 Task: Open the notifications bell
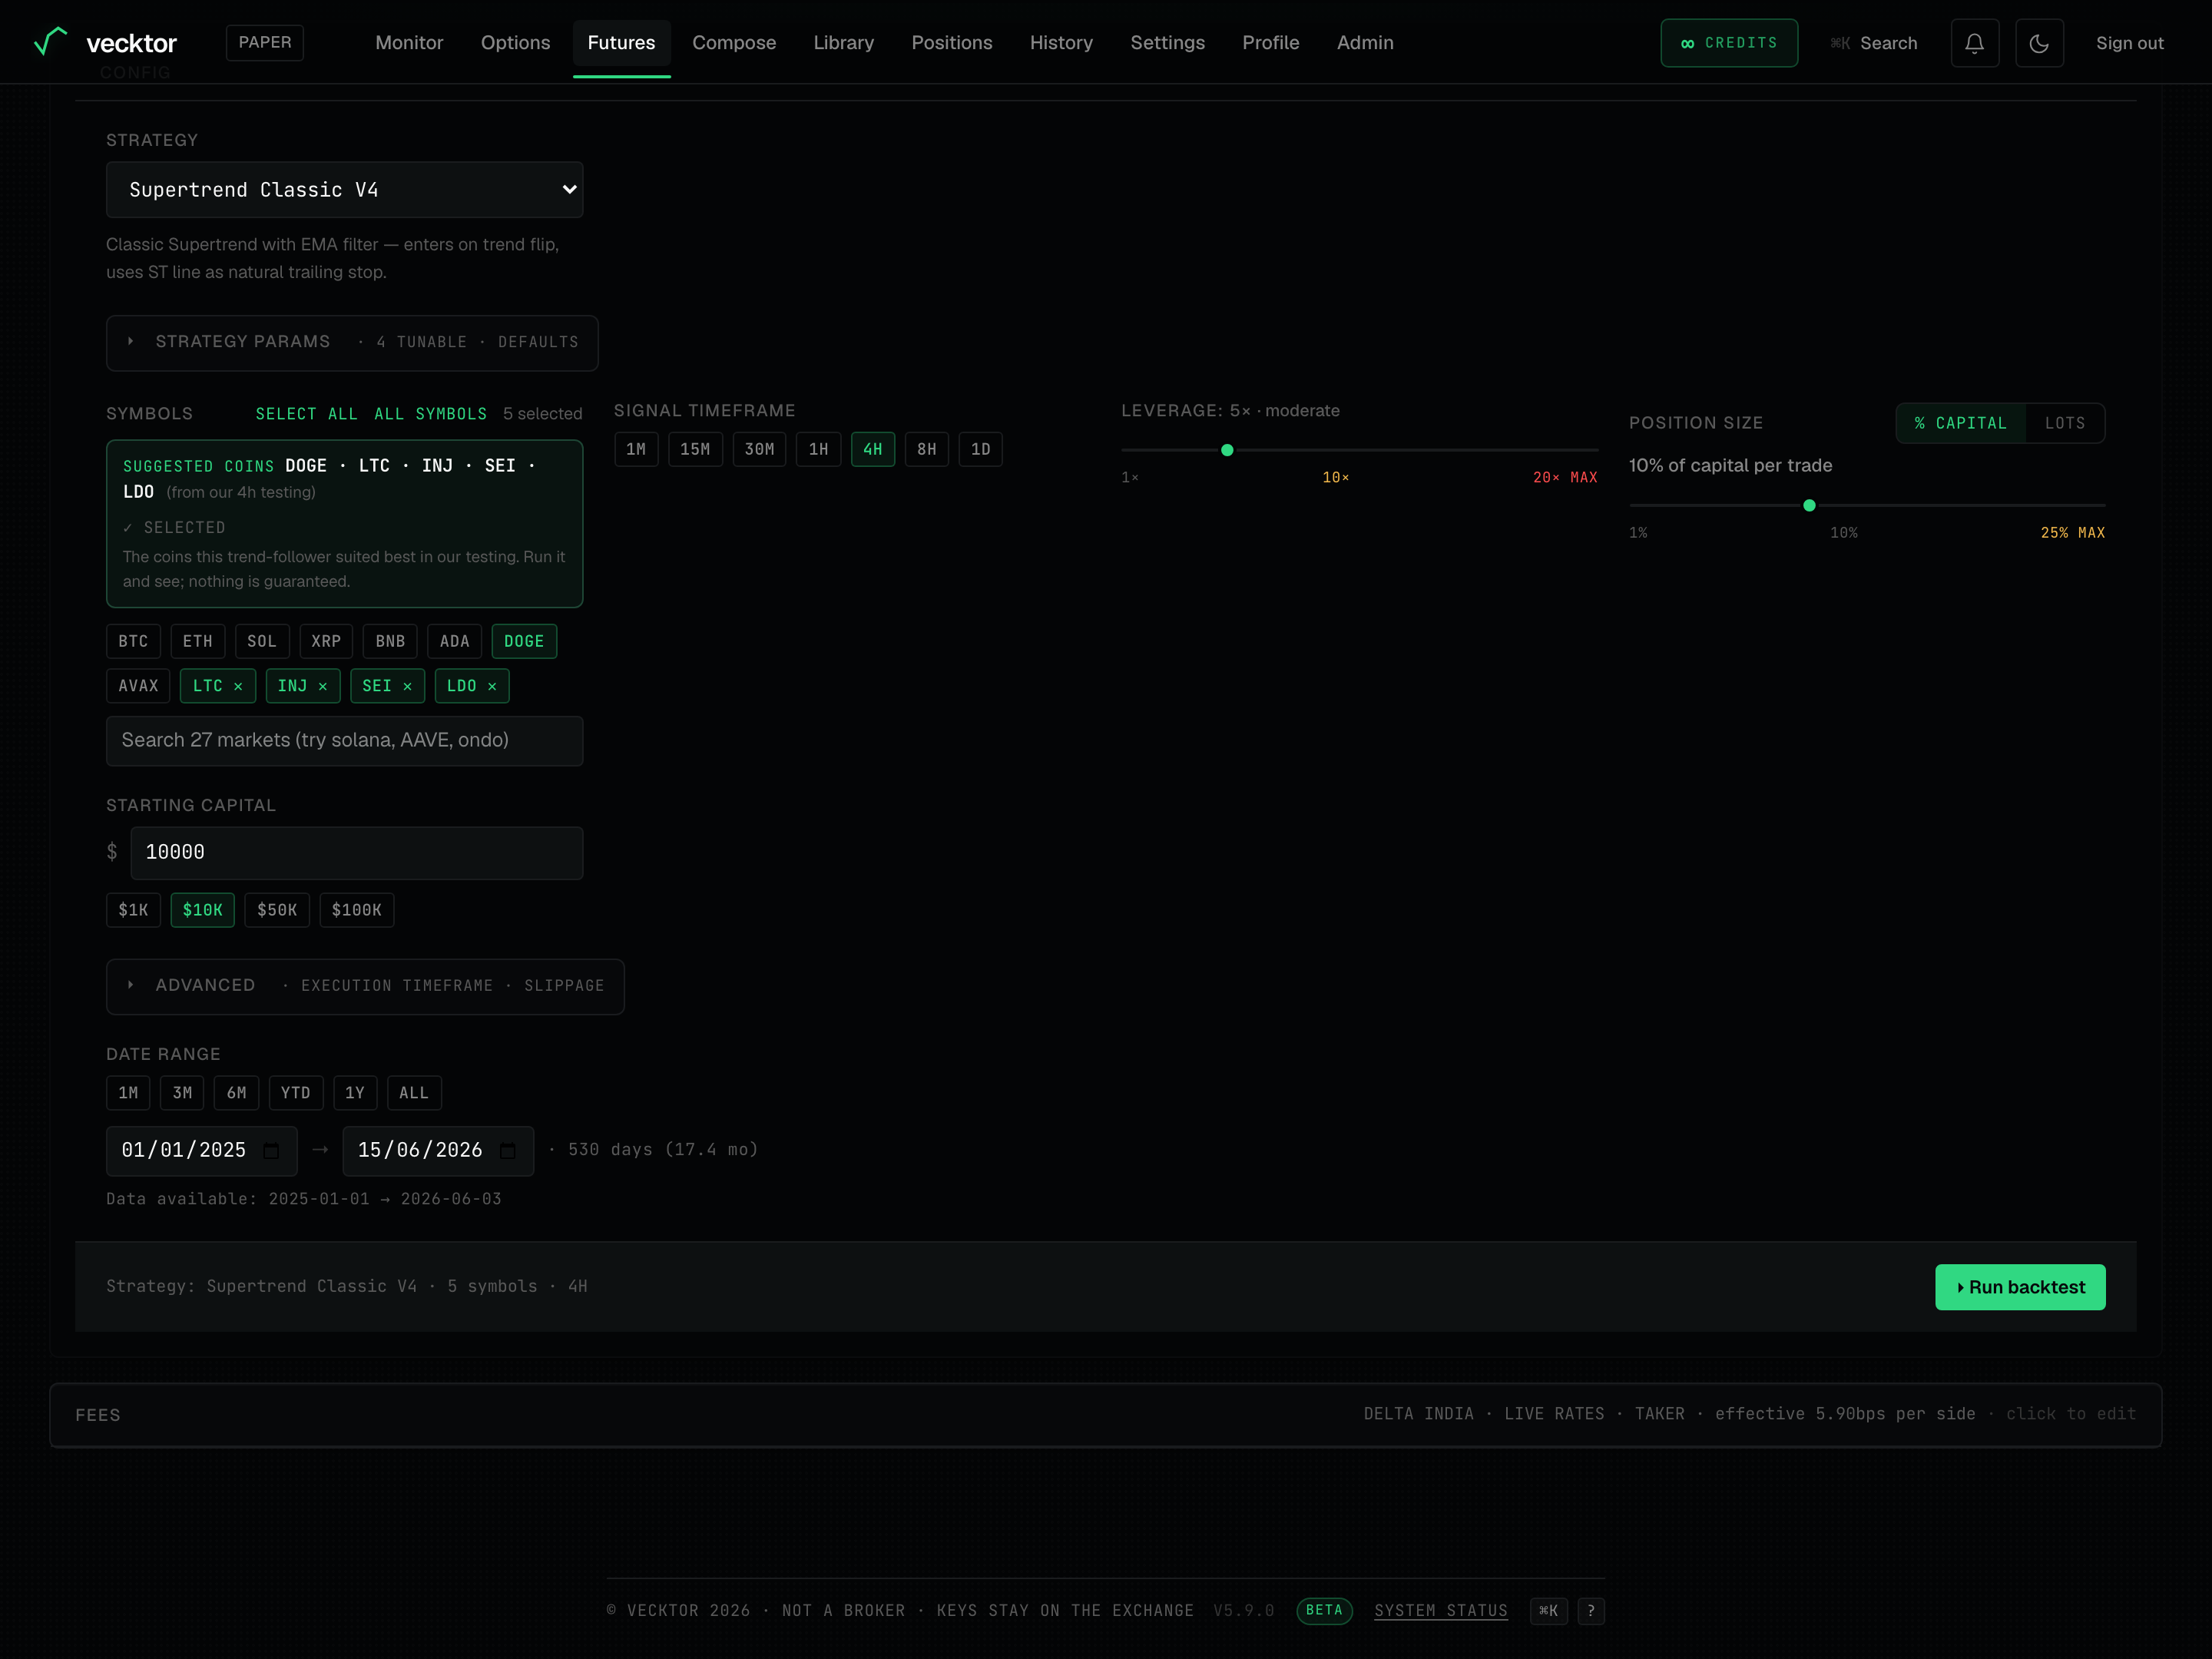coord(1974,43)
